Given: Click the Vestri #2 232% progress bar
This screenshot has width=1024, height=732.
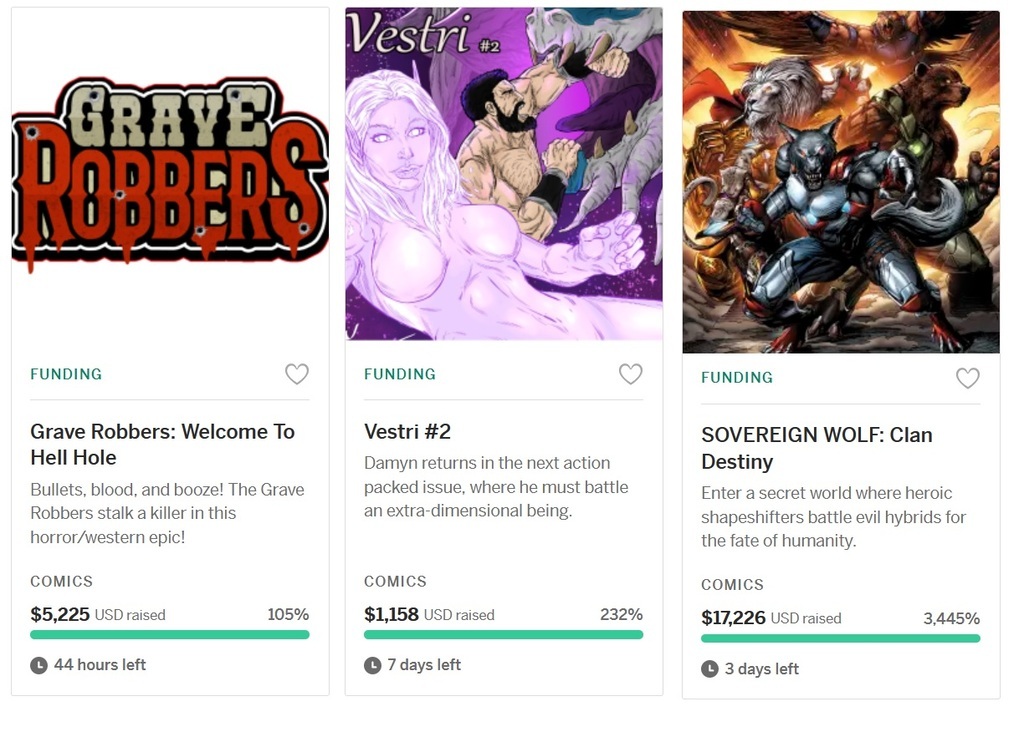Looking at the screenshot, I should (503, 634).
